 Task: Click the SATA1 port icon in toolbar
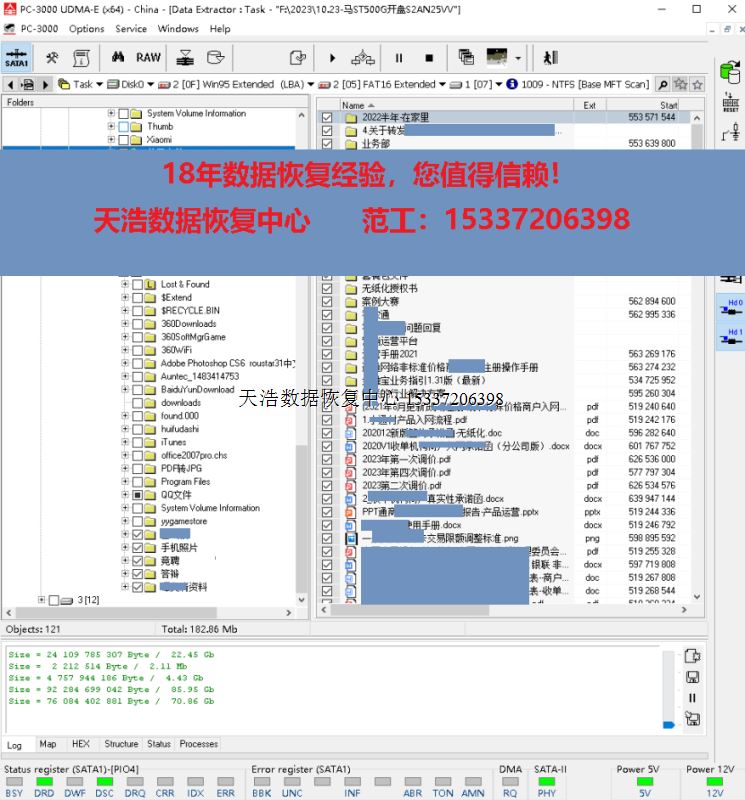click(x=17, y=58)
